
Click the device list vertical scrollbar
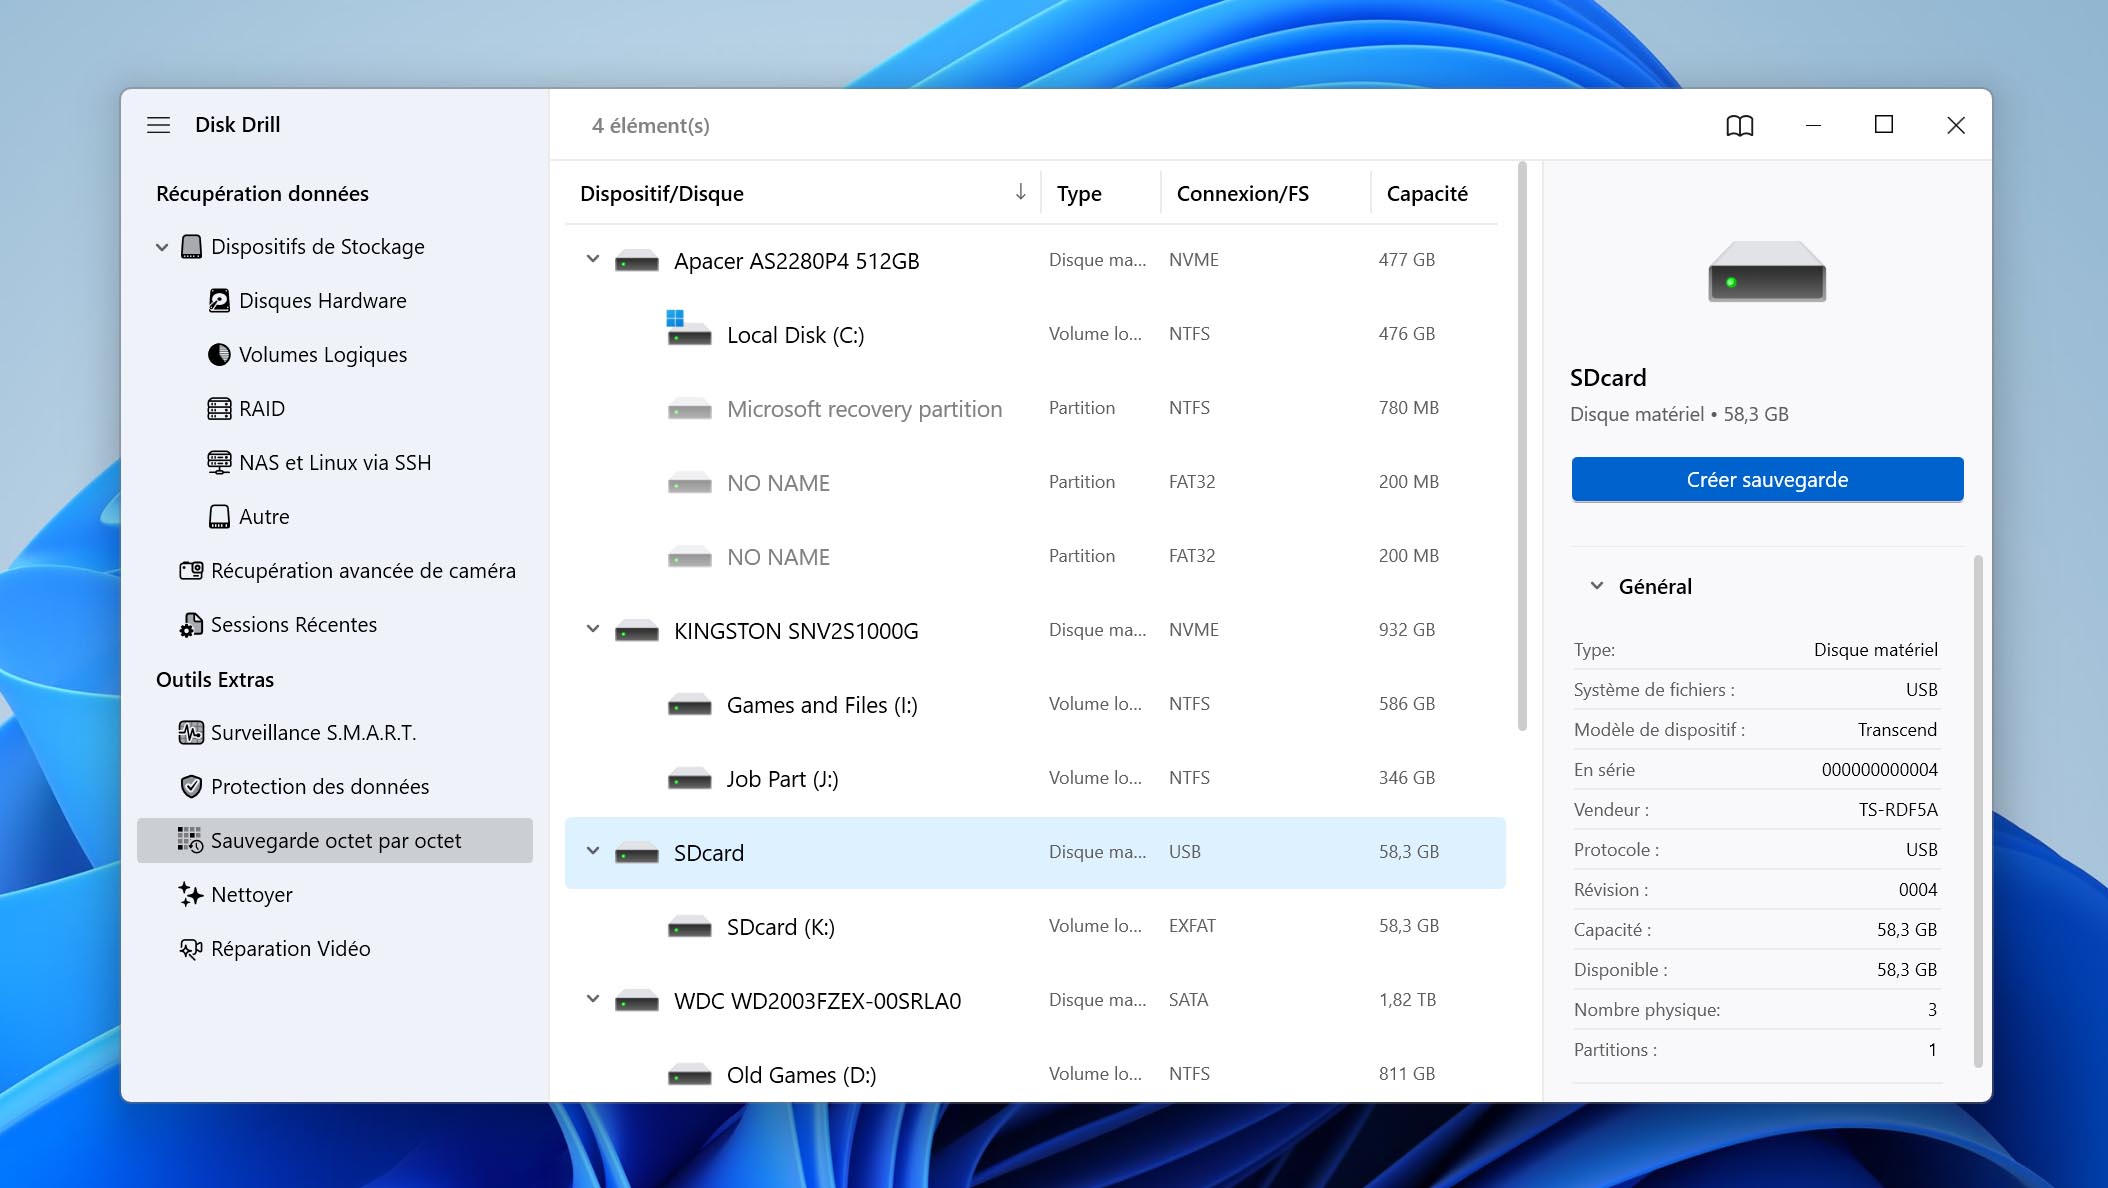1522,446
